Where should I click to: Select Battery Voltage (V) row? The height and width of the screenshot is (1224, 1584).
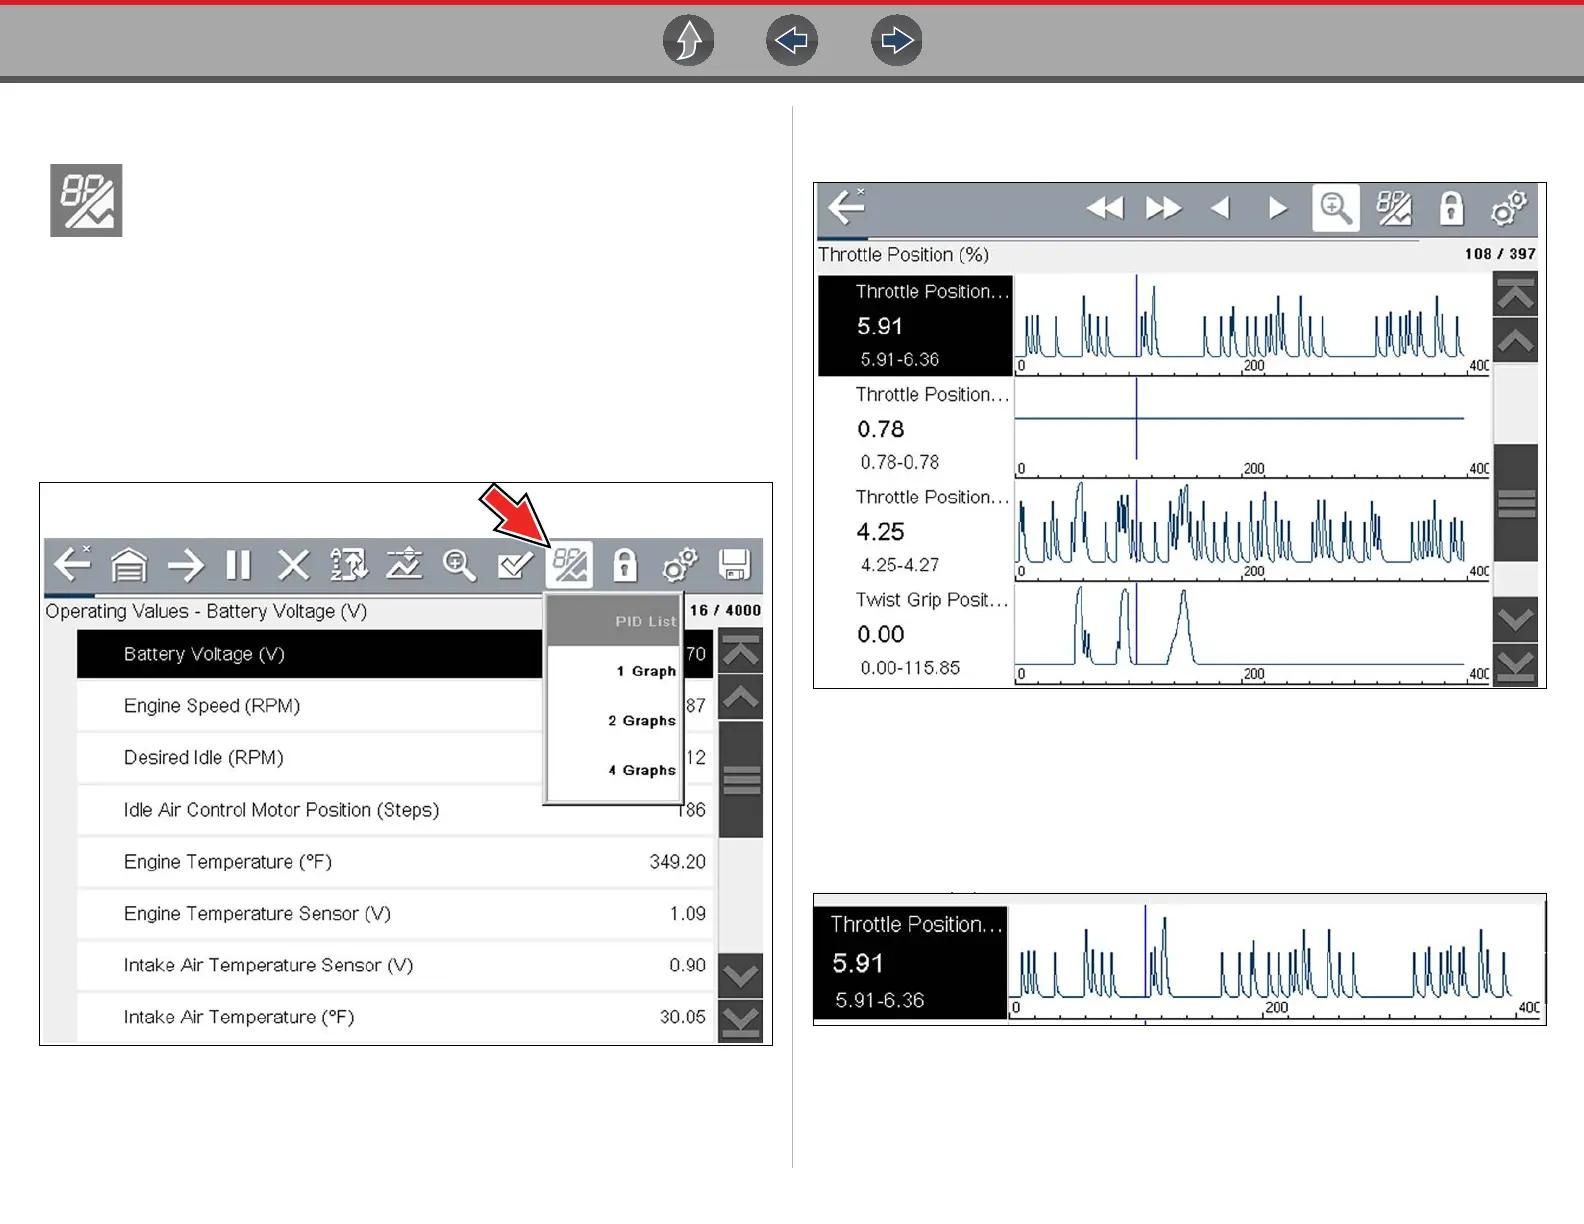(x=395, y=654)
